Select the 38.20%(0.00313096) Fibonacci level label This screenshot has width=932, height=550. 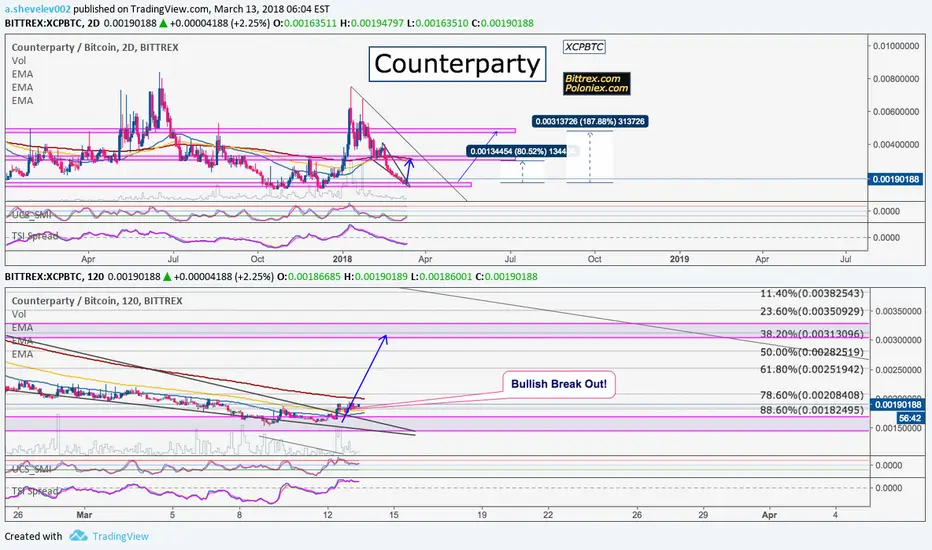pos(812,334)
